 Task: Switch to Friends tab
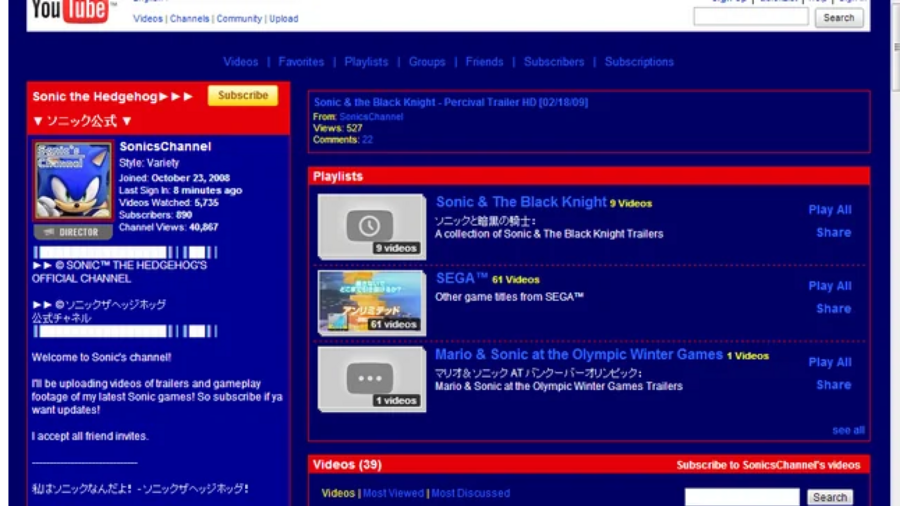coord(484,62)
